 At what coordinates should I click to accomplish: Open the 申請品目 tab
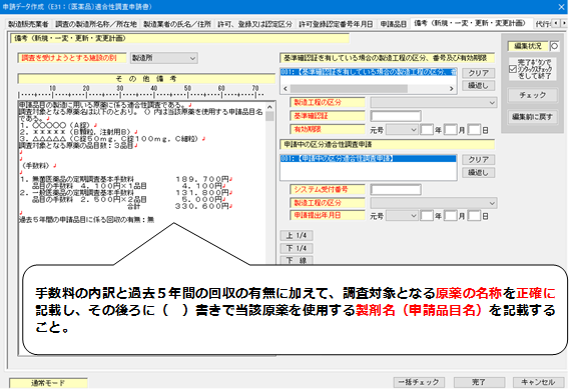point(393,24)
